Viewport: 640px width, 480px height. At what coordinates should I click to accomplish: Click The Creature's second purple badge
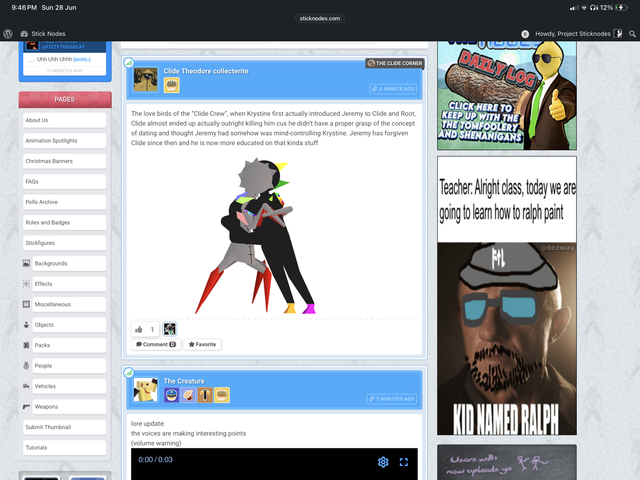click(x=188, y=395)
